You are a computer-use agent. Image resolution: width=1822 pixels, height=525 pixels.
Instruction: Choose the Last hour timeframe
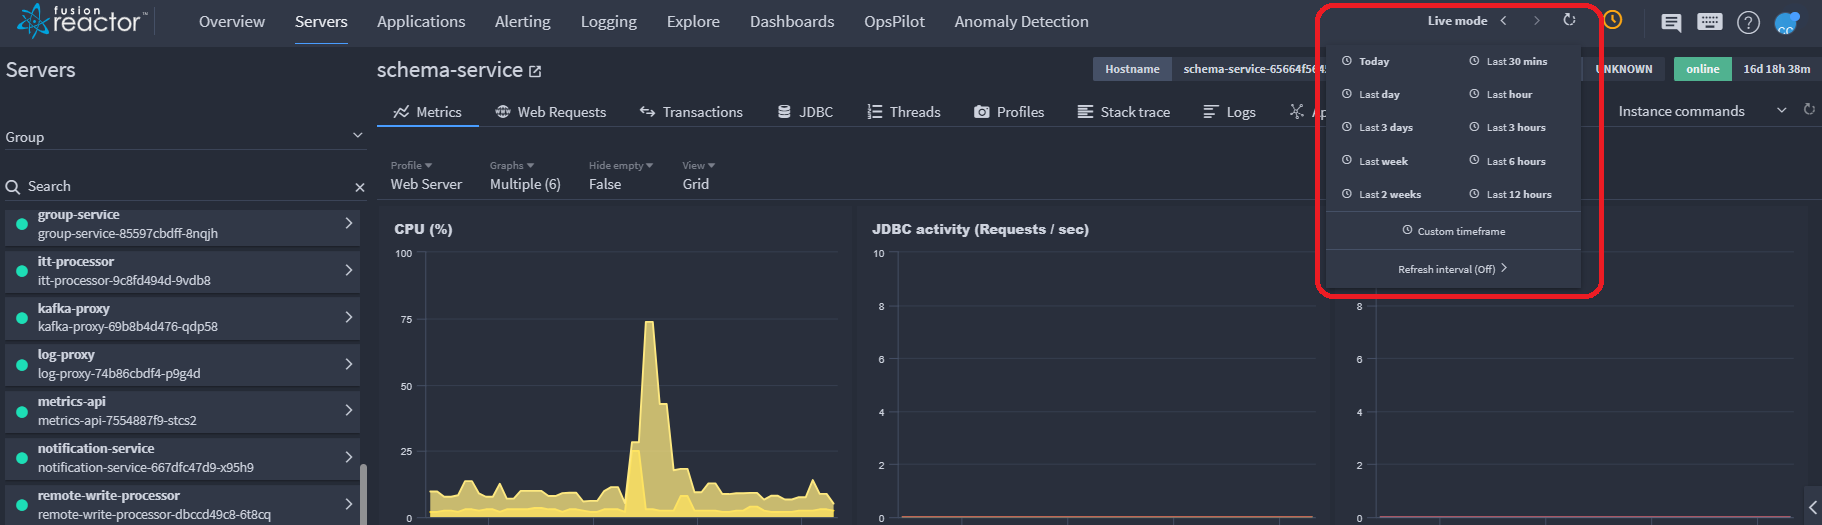tap(1501, 94)
